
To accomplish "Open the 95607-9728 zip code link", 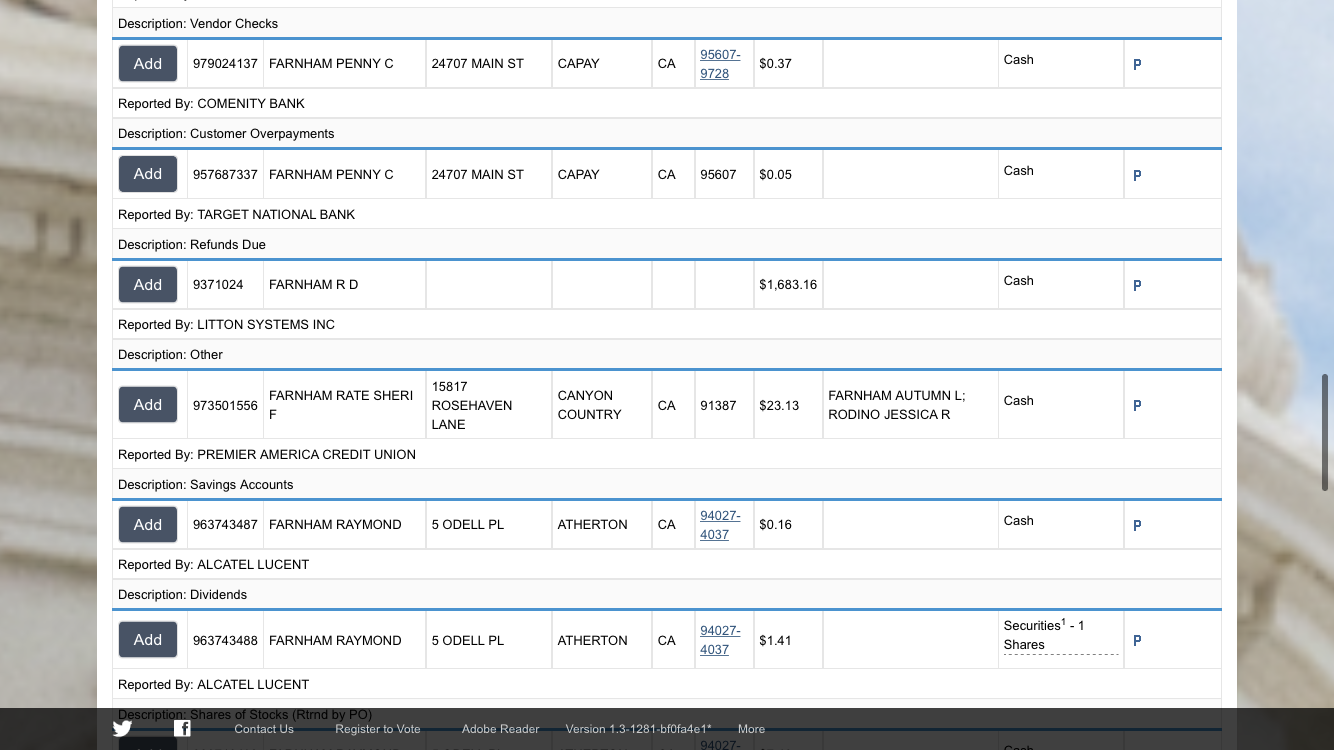I will coord(720,64).
